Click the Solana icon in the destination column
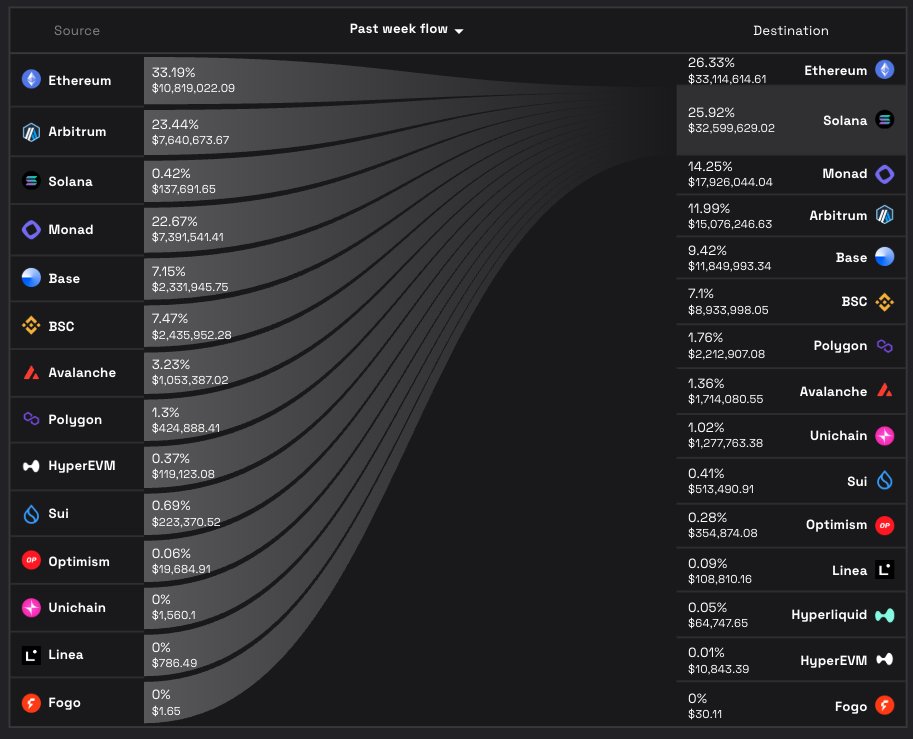The image size is (913, 739). click(884, 119)
